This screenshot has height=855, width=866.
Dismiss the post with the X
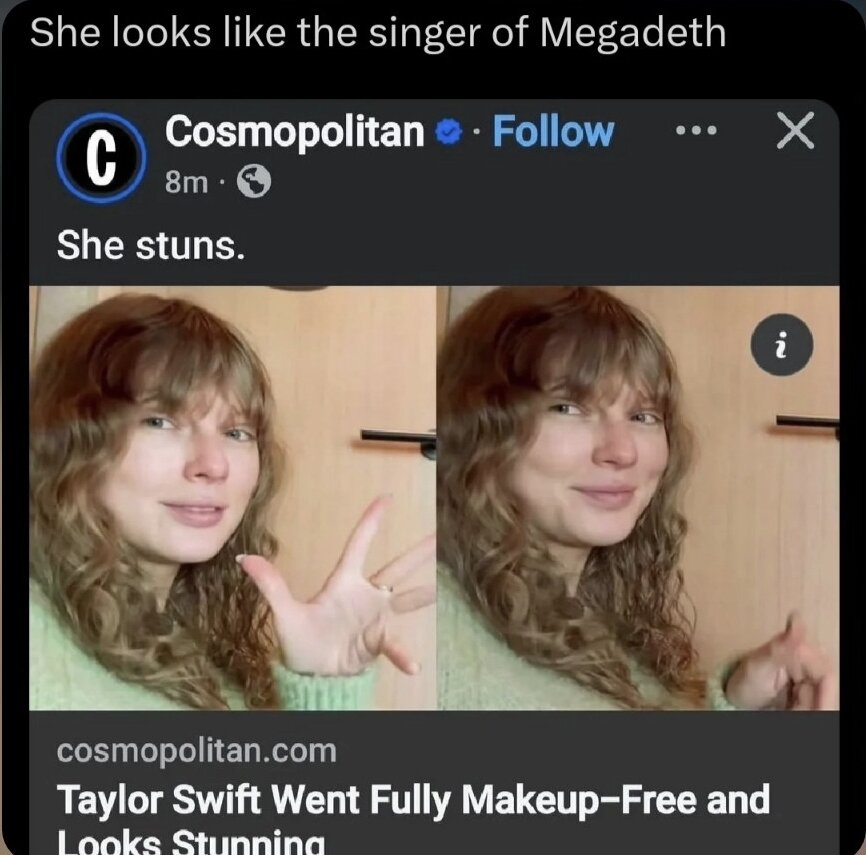point(795,132)
